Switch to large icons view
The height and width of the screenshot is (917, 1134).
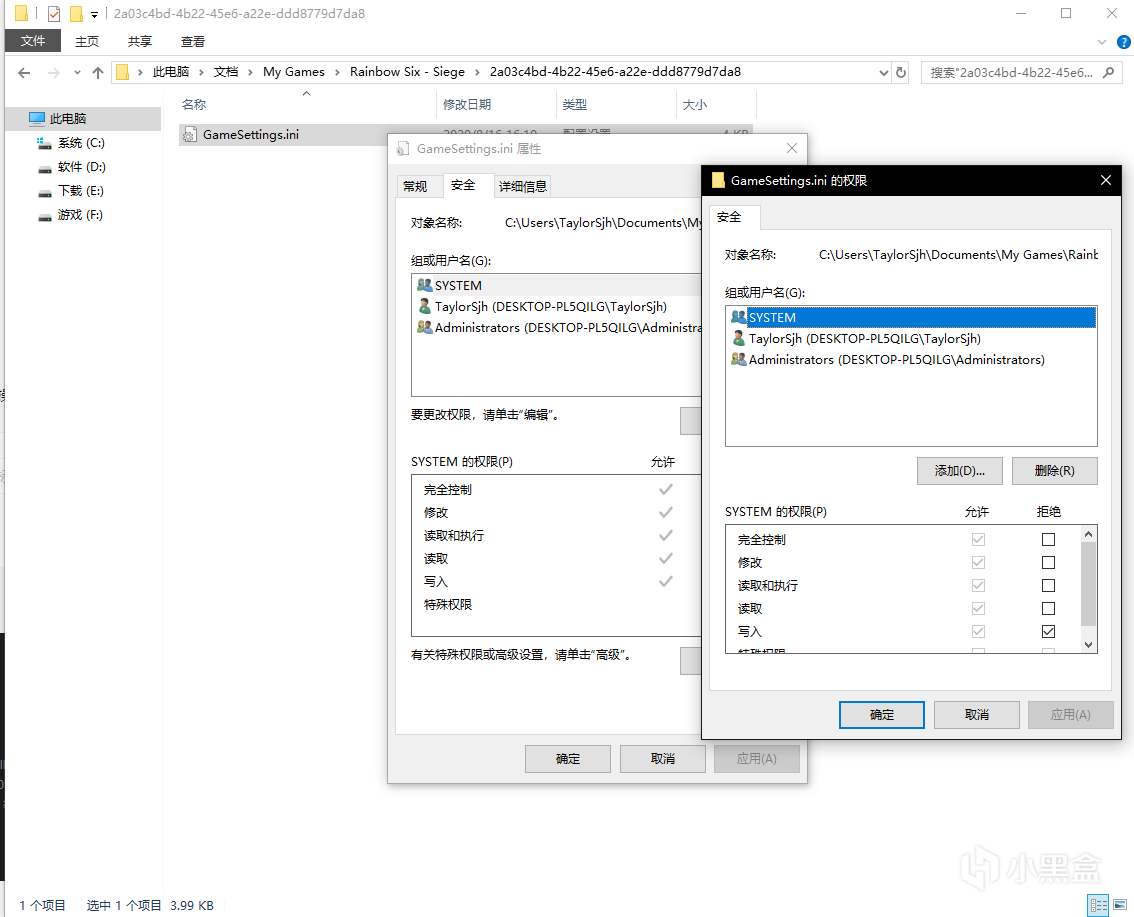(x=1120, y=905)
